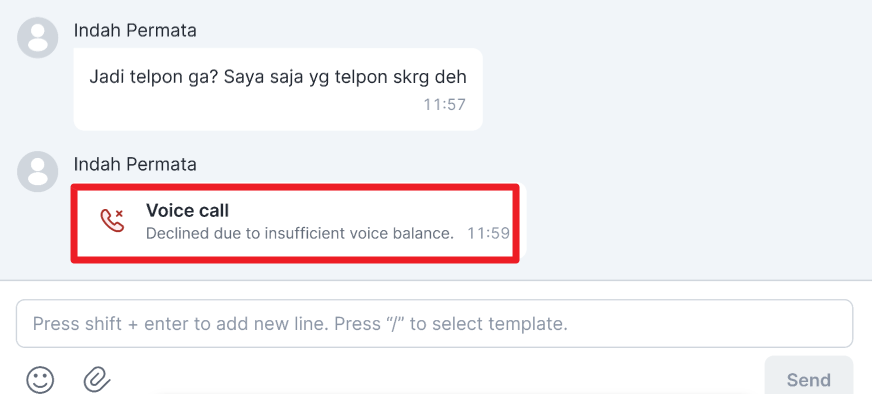The width and height of the screenshot is (872, 394).
Task: Select the "Jadi telpon ga?" message bubble
Action: click(x=278, y=89)
